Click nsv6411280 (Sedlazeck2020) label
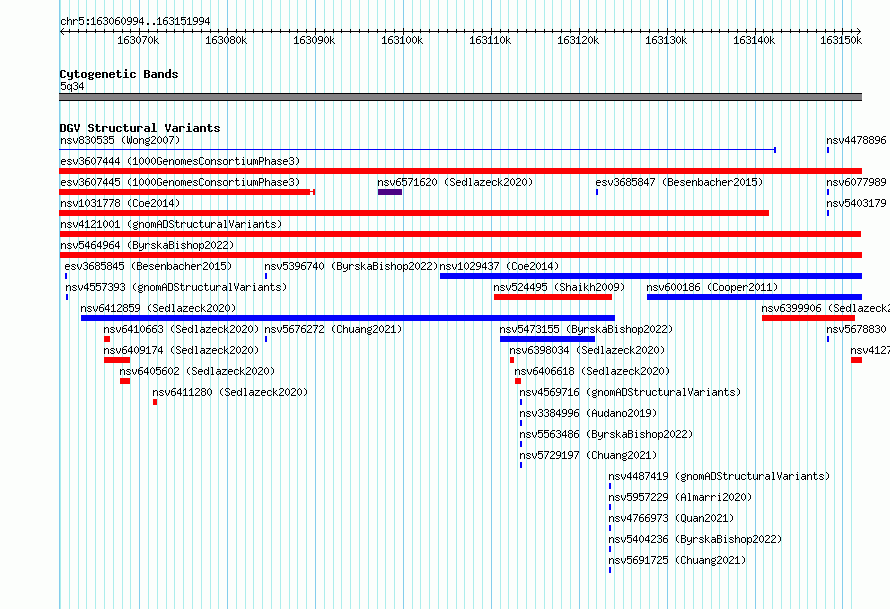The image size is (890, 609). click(x=230, y=392)
